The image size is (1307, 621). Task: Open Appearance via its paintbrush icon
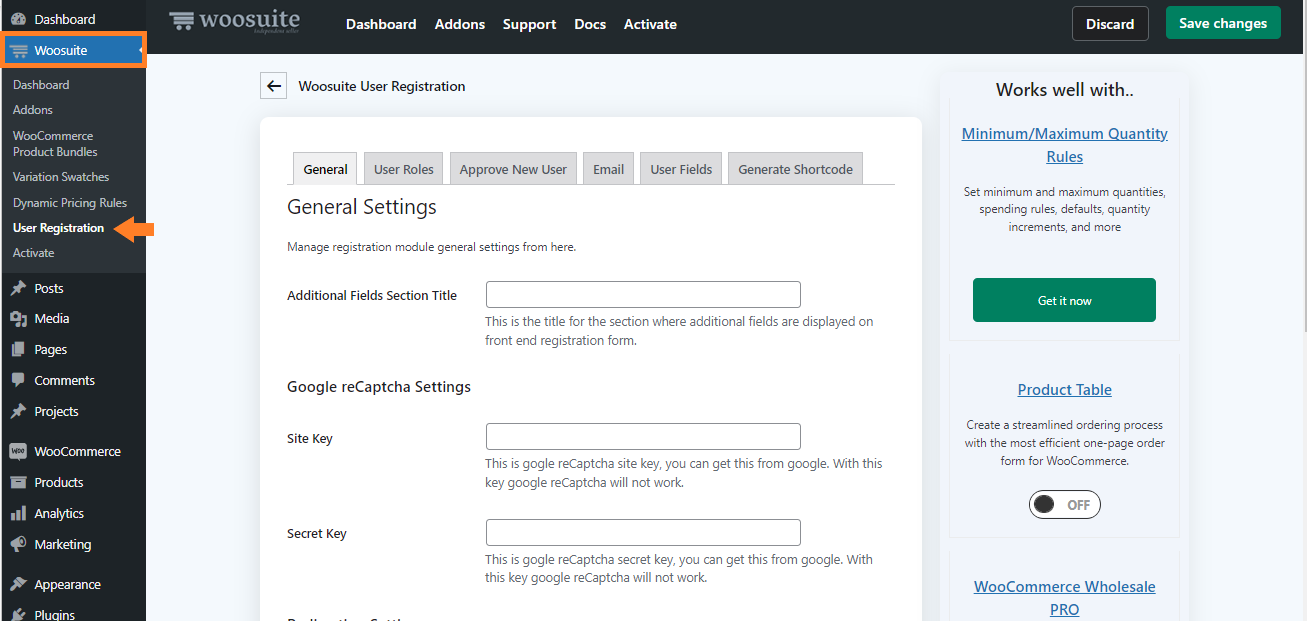[18, 585]
